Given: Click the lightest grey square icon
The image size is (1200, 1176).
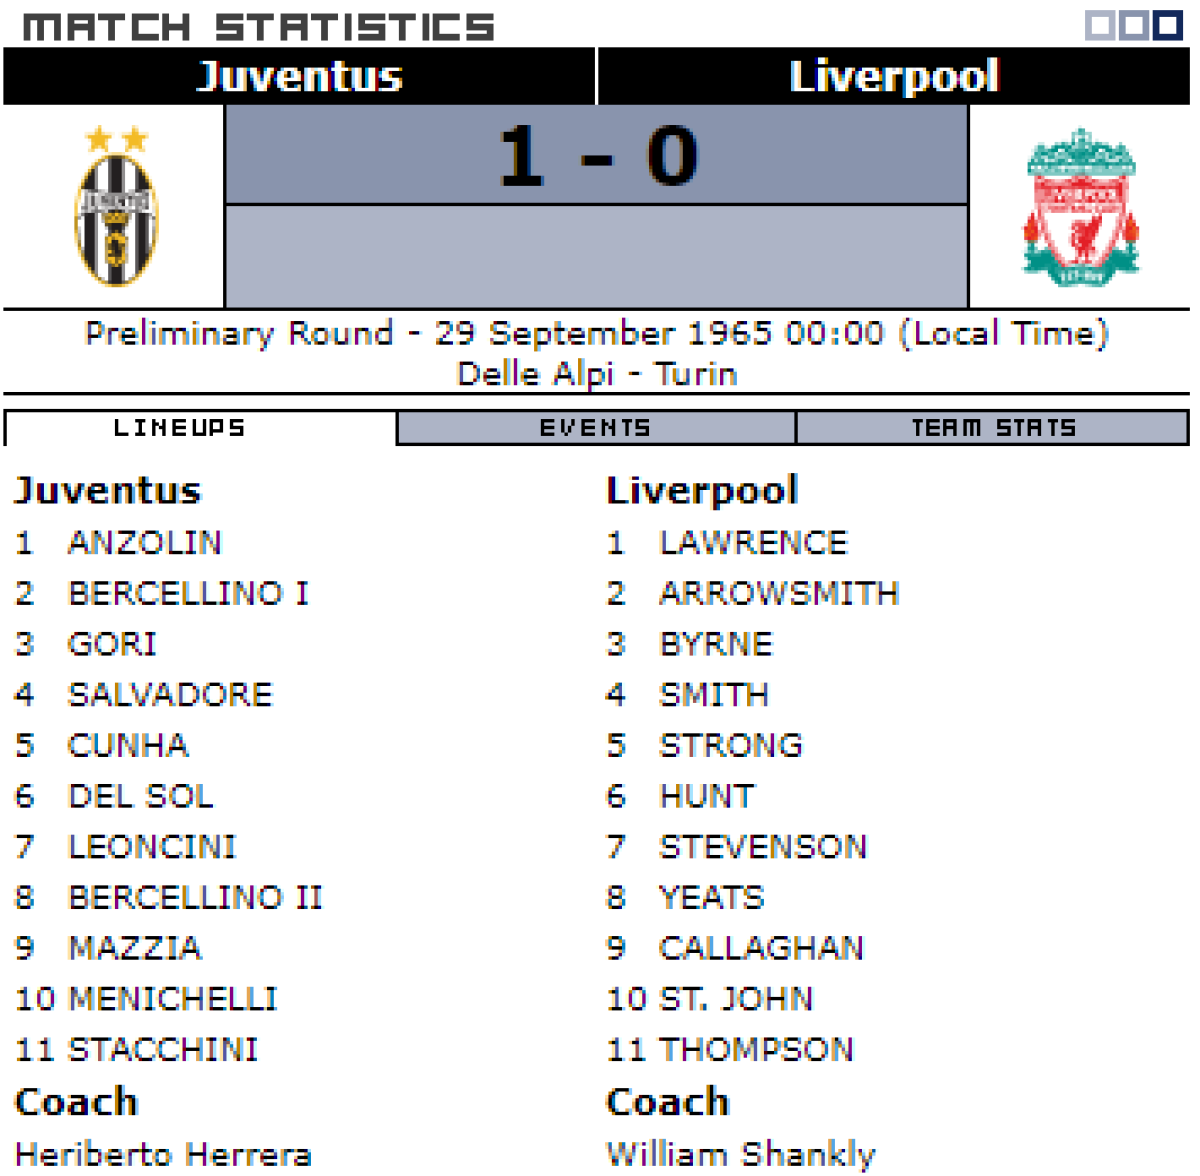Looking at the screenshot, I should pos(1100,25).
